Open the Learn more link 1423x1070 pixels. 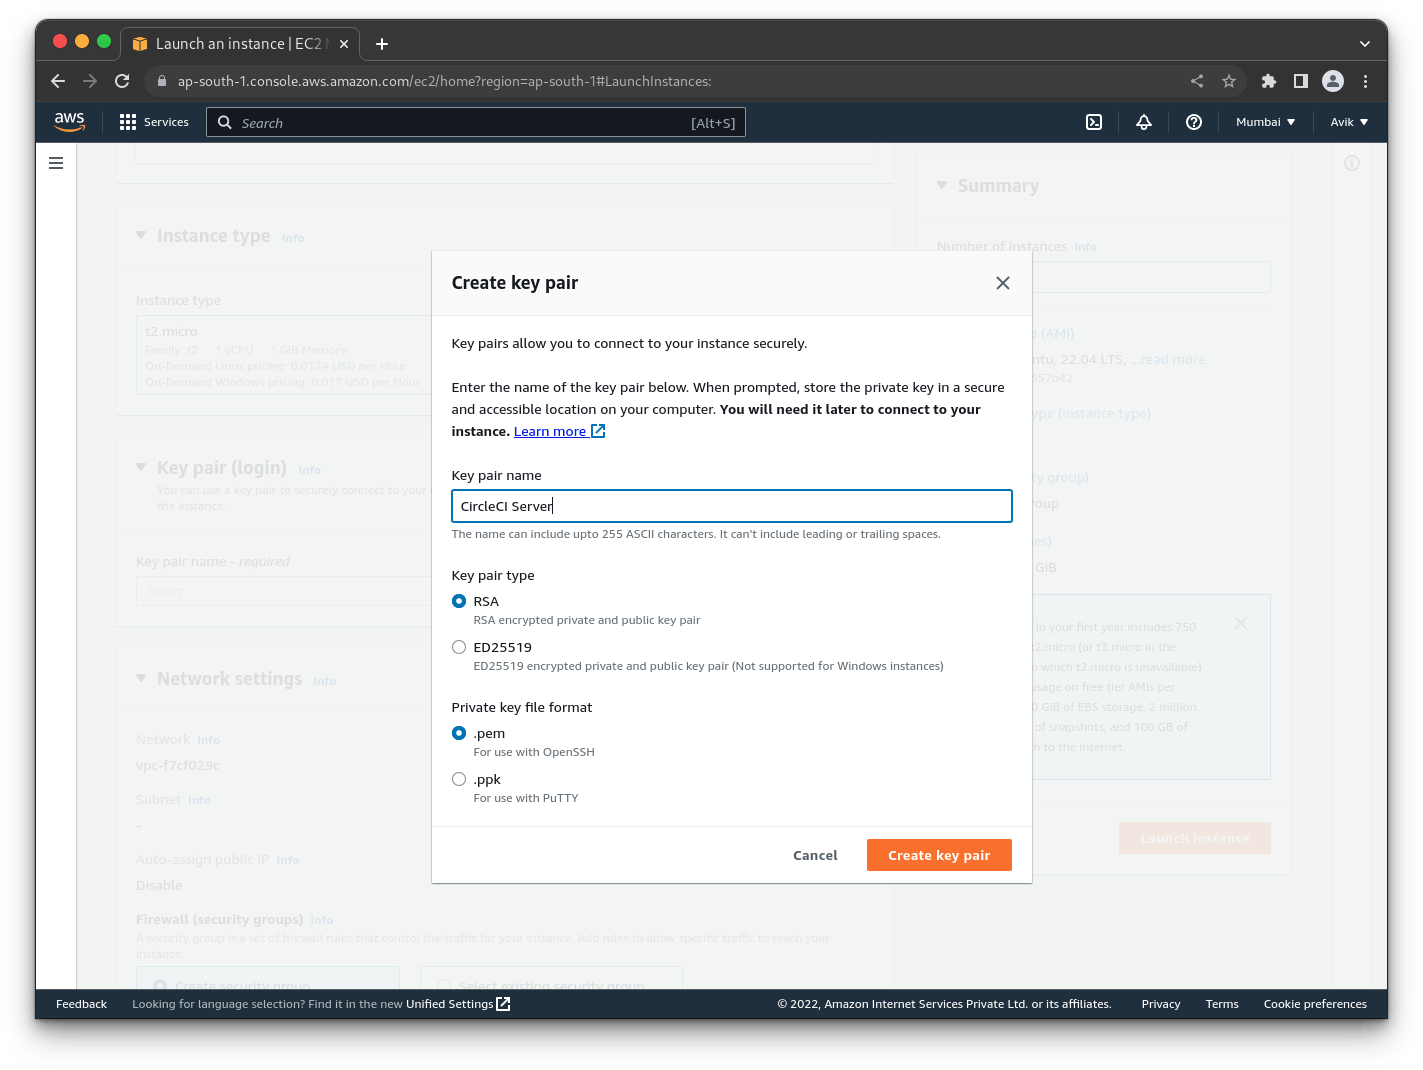tap(551, 431)
